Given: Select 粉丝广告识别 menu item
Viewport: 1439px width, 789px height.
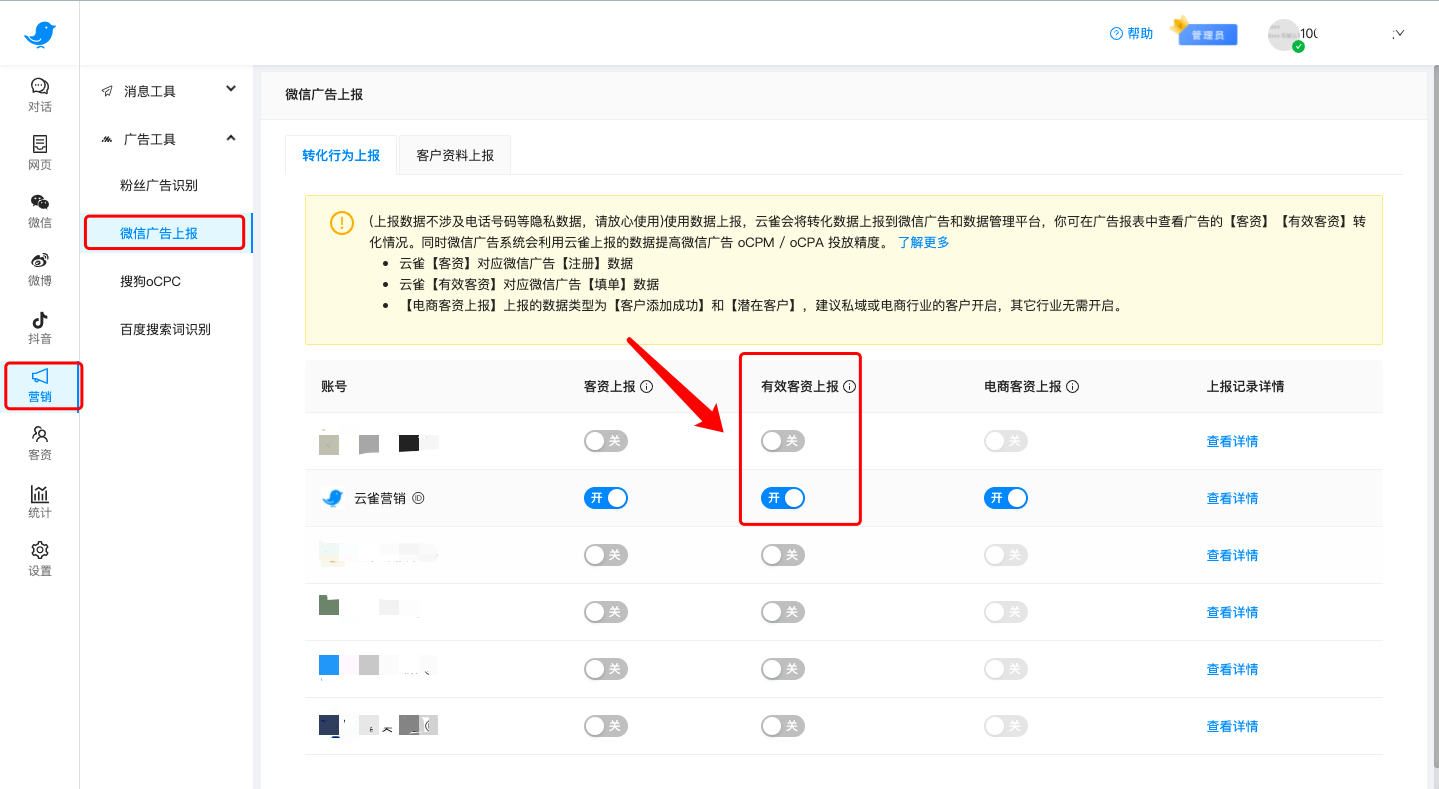Looking at the screenshot, I should coord(159,185).
